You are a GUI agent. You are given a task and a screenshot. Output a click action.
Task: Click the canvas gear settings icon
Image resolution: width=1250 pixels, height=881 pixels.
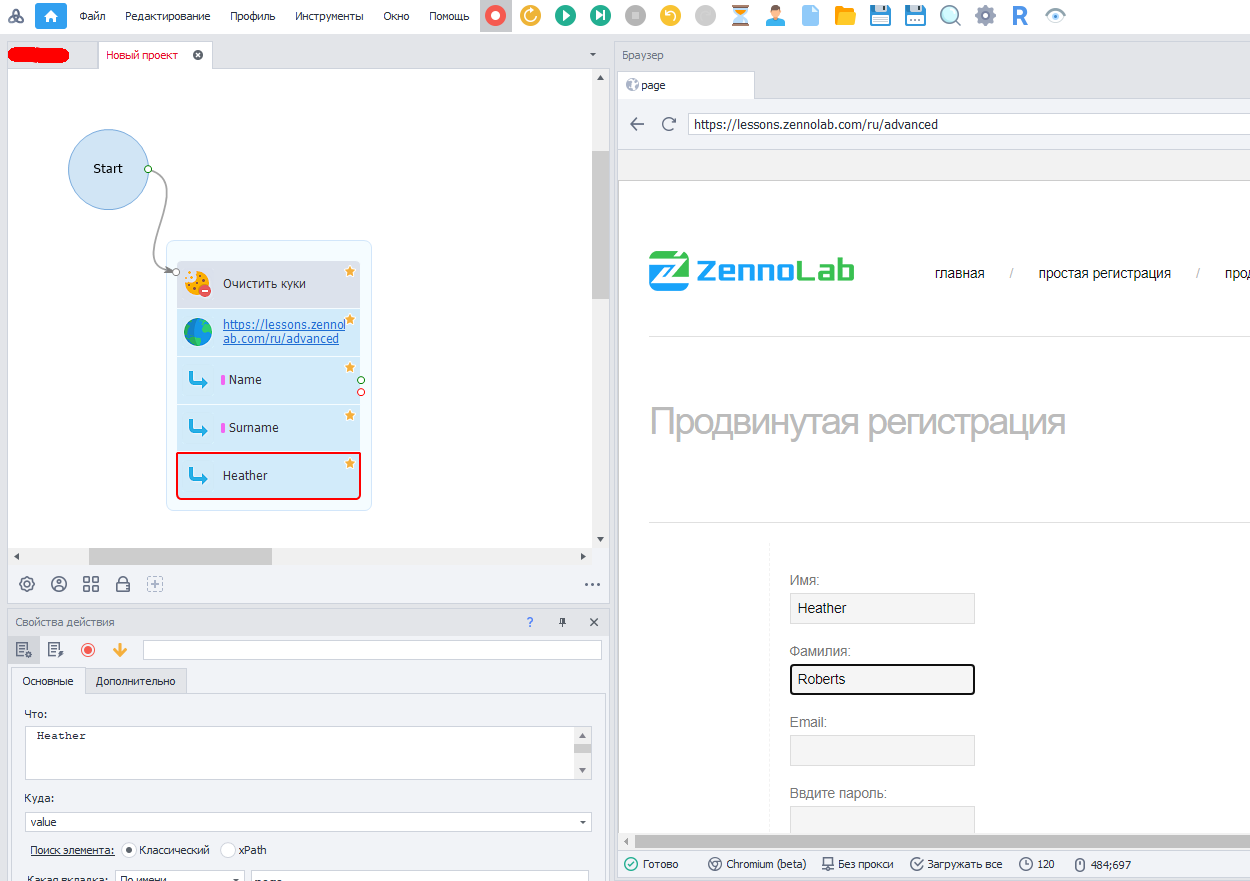[27, 584]
